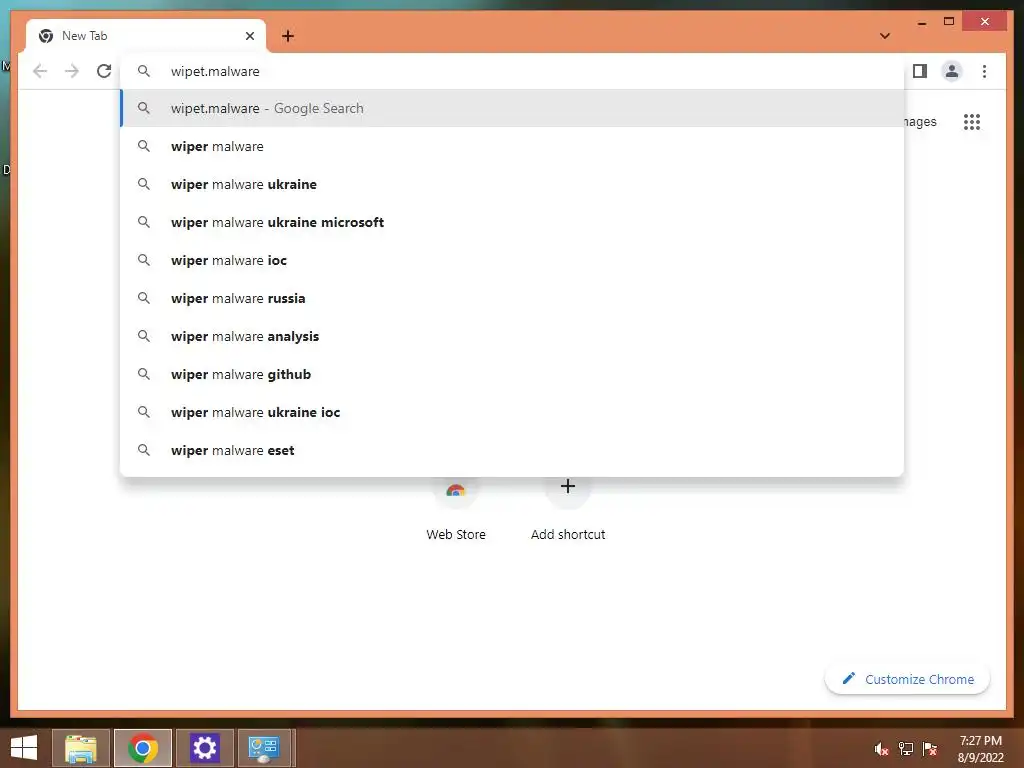Minimize the Chrome window
The width and height of the screenshot is (1024, 768).
pos(922,22)
